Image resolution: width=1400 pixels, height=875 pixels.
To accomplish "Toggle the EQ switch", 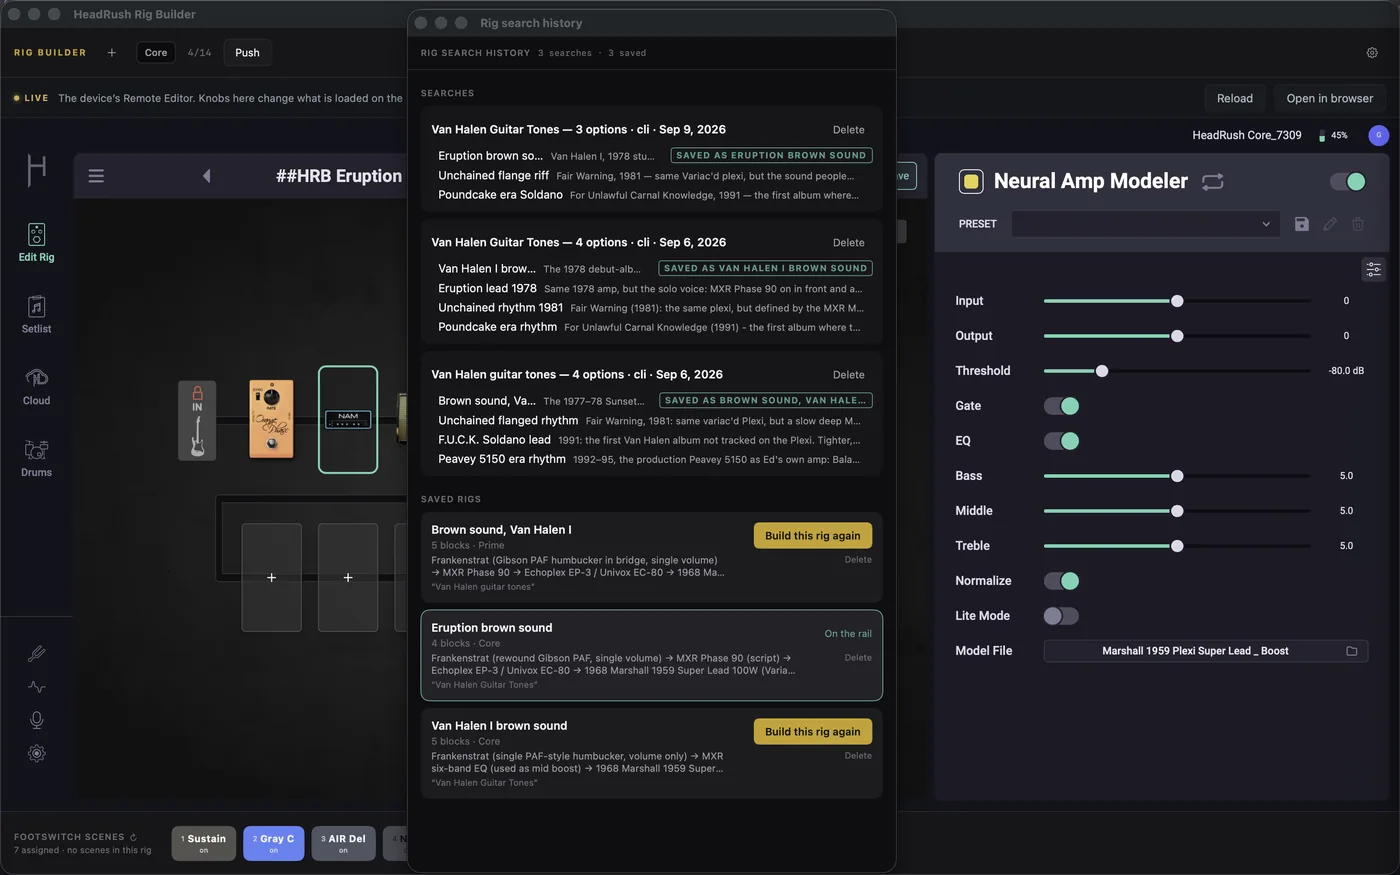I will click(x=1062, y=441).
